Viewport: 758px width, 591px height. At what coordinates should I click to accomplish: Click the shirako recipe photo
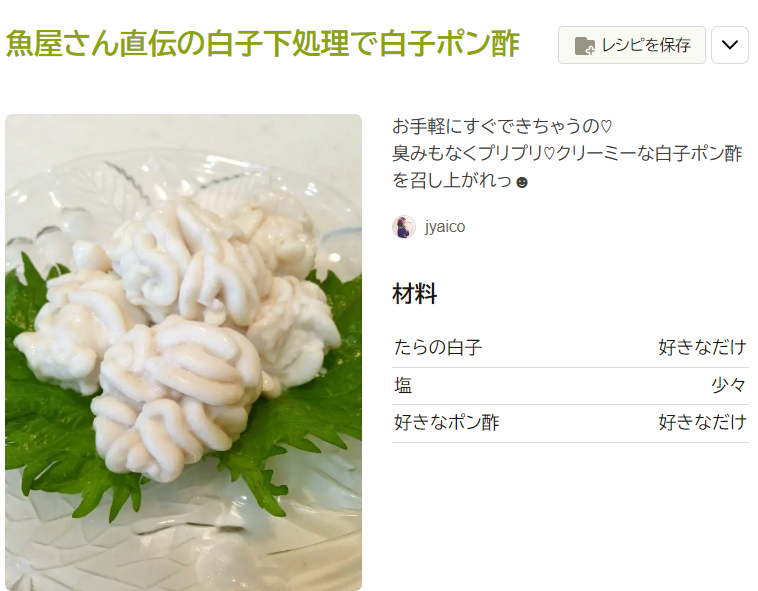(184, 352)
